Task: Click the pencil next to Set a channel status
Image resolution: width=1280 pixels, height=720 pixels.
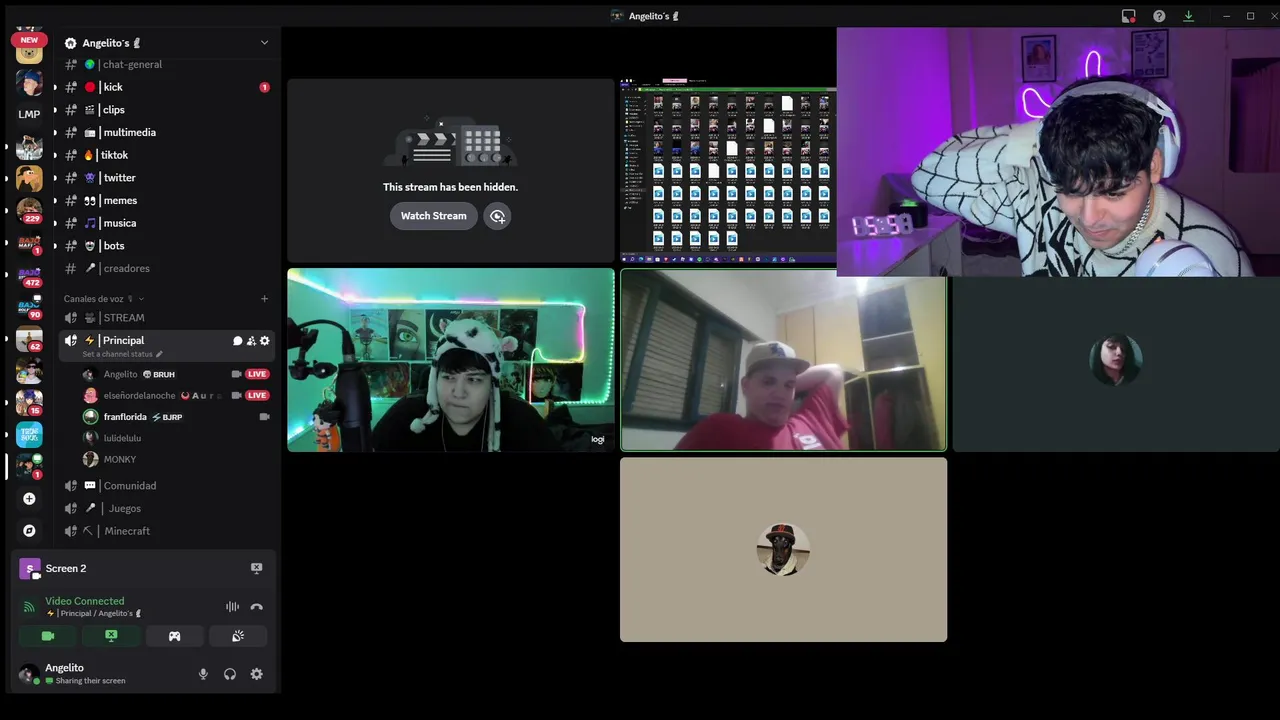Action: (x=158, y=354)
